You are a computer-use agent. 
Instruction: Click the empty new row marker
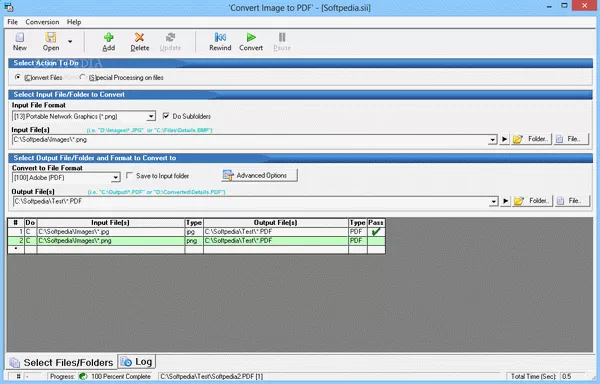click(16, 249)
